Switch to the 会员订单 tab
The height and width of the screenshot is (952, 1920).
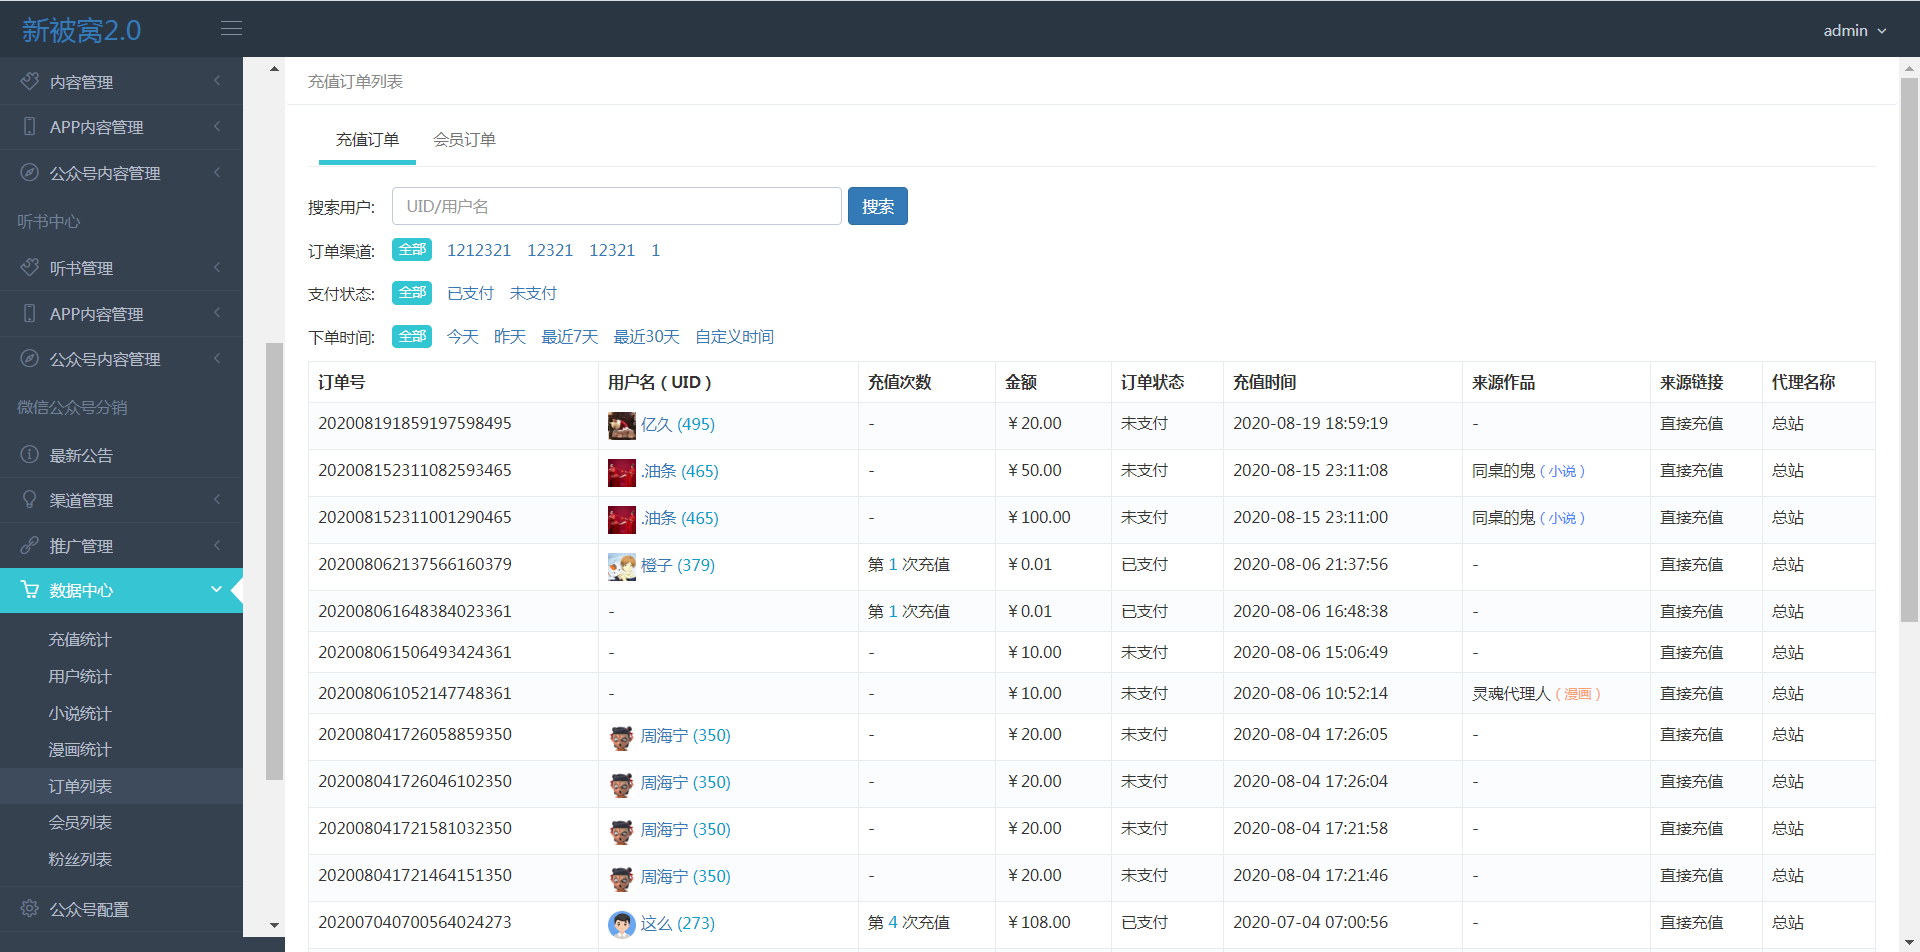click(x=464, y=140)
